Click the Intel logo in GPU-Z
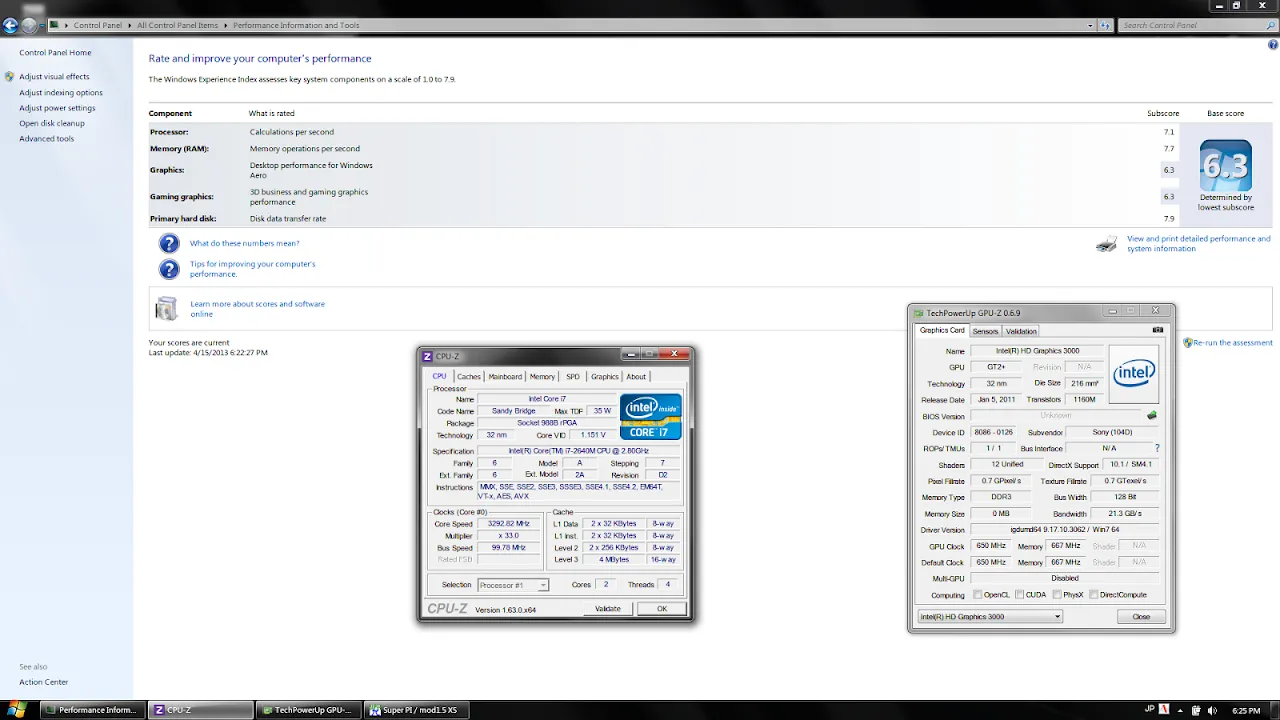This screenshot has height=720, width=1280. click(1134, 373)
